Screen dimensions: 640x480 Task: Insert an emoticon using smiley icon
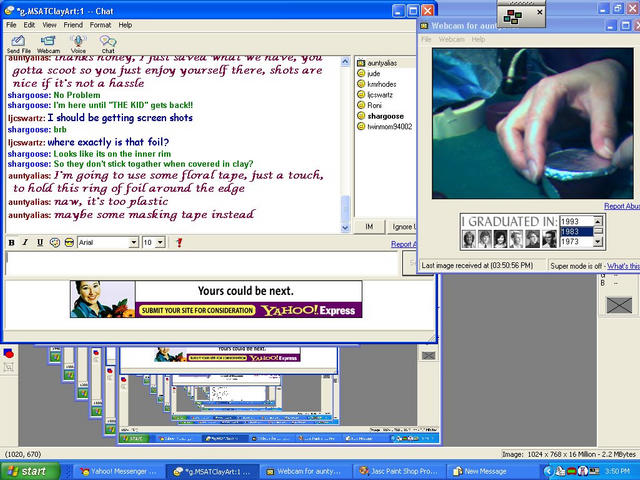[x=55, y=242]
